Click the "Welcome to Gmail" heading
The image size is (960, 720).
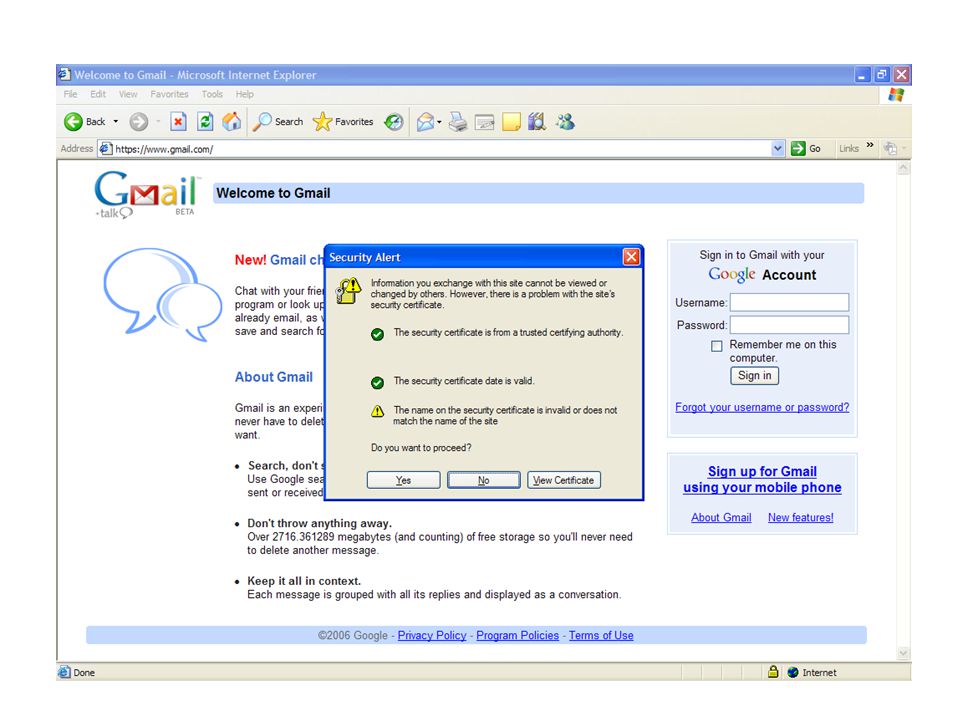tap(273, 193)
